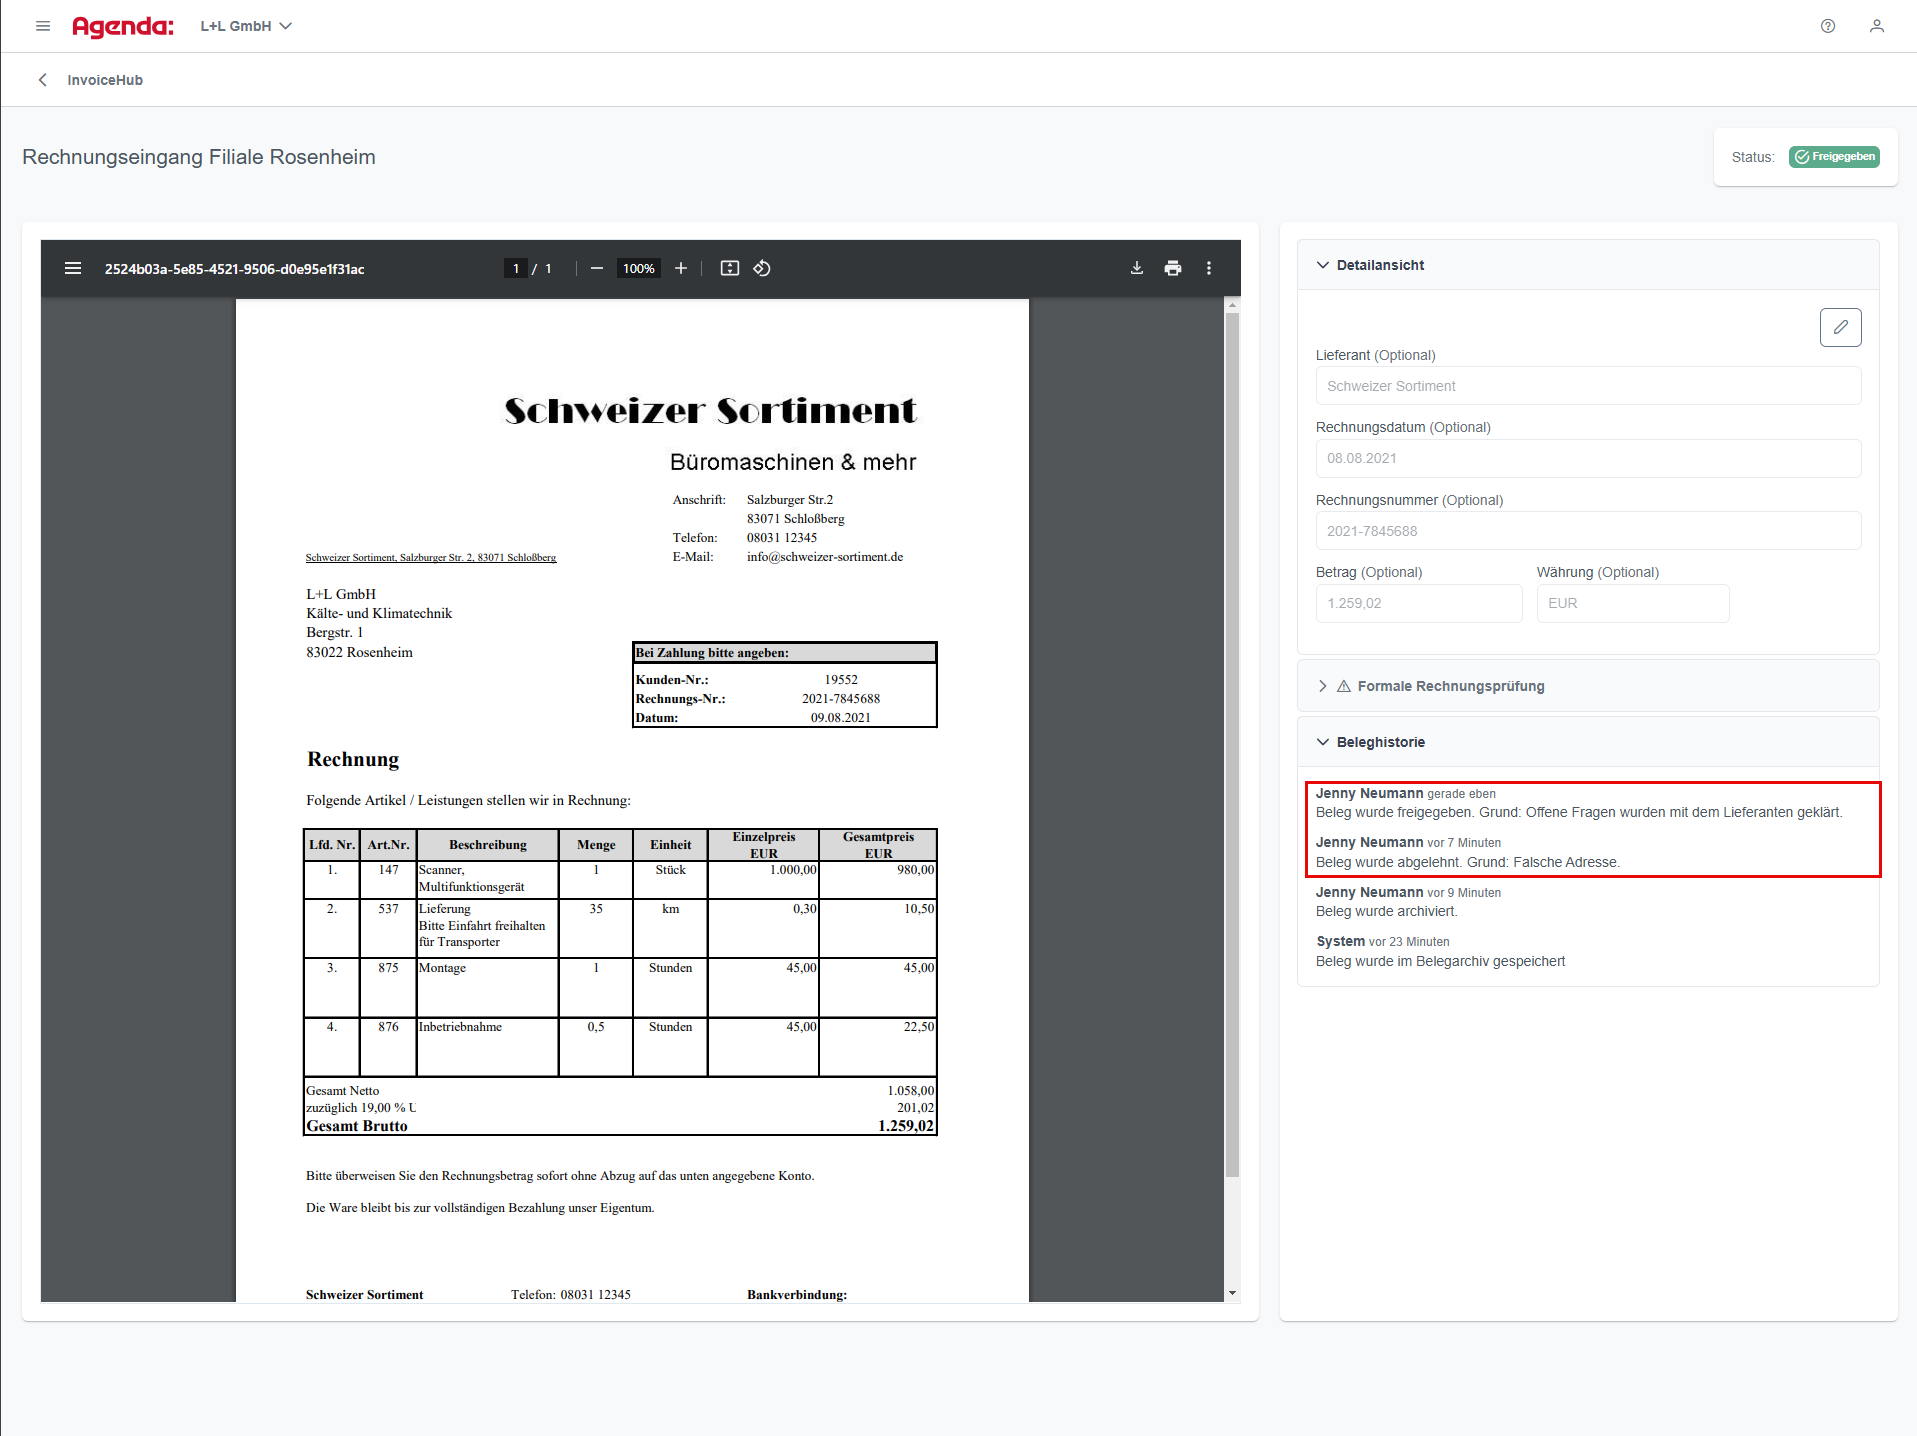Click the Kunden-Nr. value 19552
Image resolution: width=1917 pixels, height=1436 pixels.
tap(841, 680)
